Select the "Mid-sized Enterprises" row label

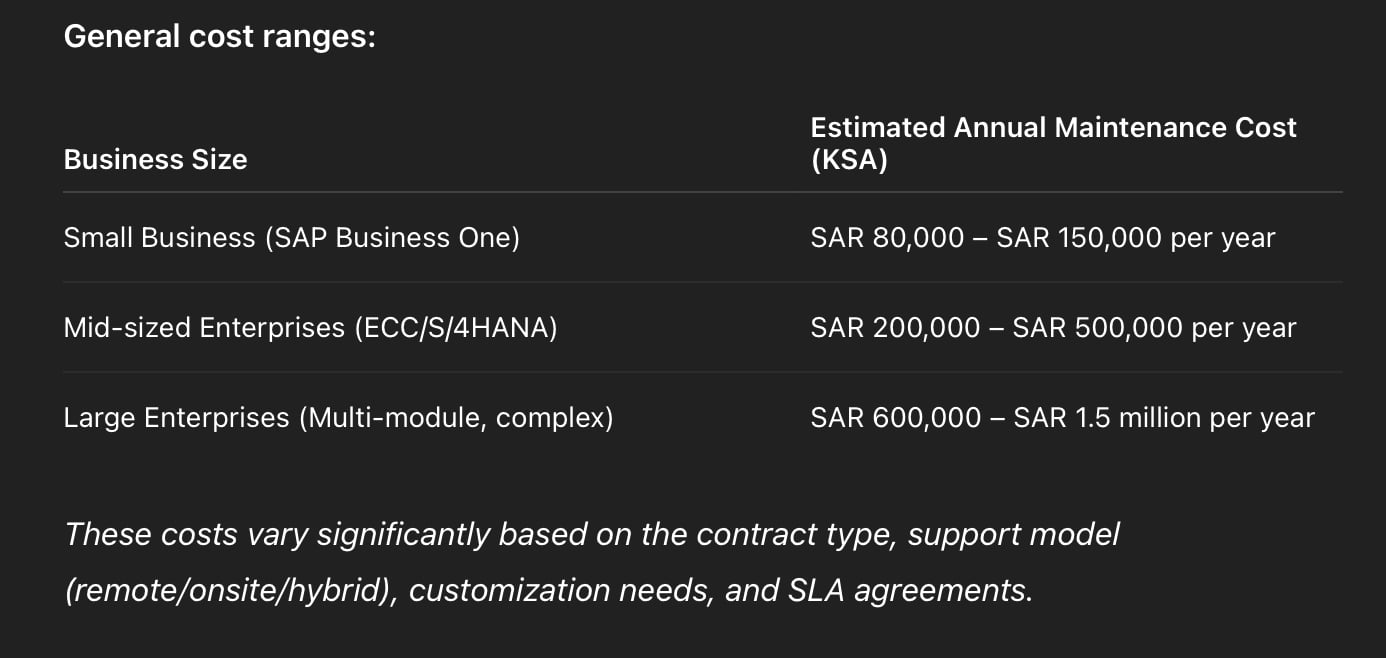[x=205, y=328]
